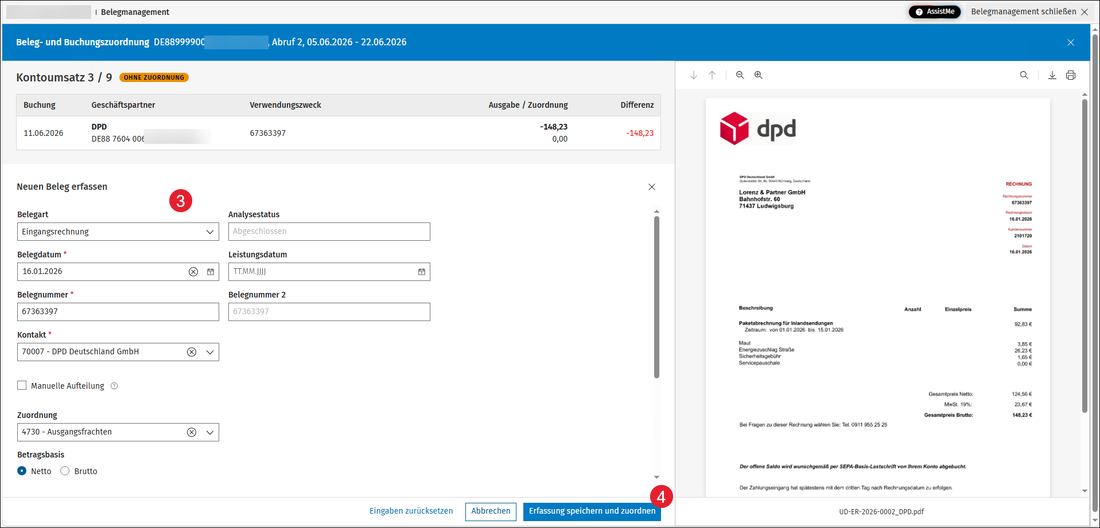This screenshot has width=1100, height=528.
Task: Focus the Belegnummer 2 input field
Action: click(x=330, y=312)
